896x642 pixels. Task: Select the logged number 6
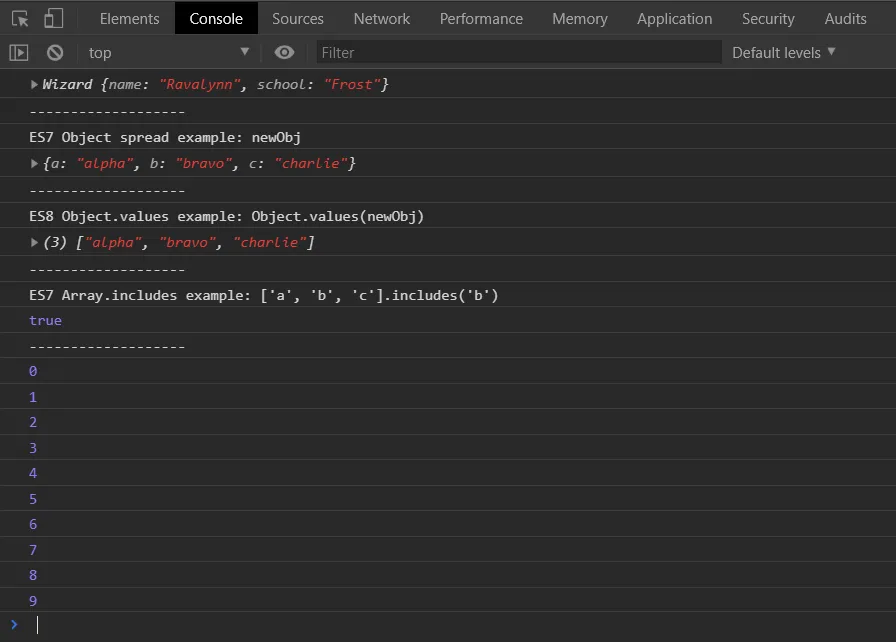pos(33,524)
